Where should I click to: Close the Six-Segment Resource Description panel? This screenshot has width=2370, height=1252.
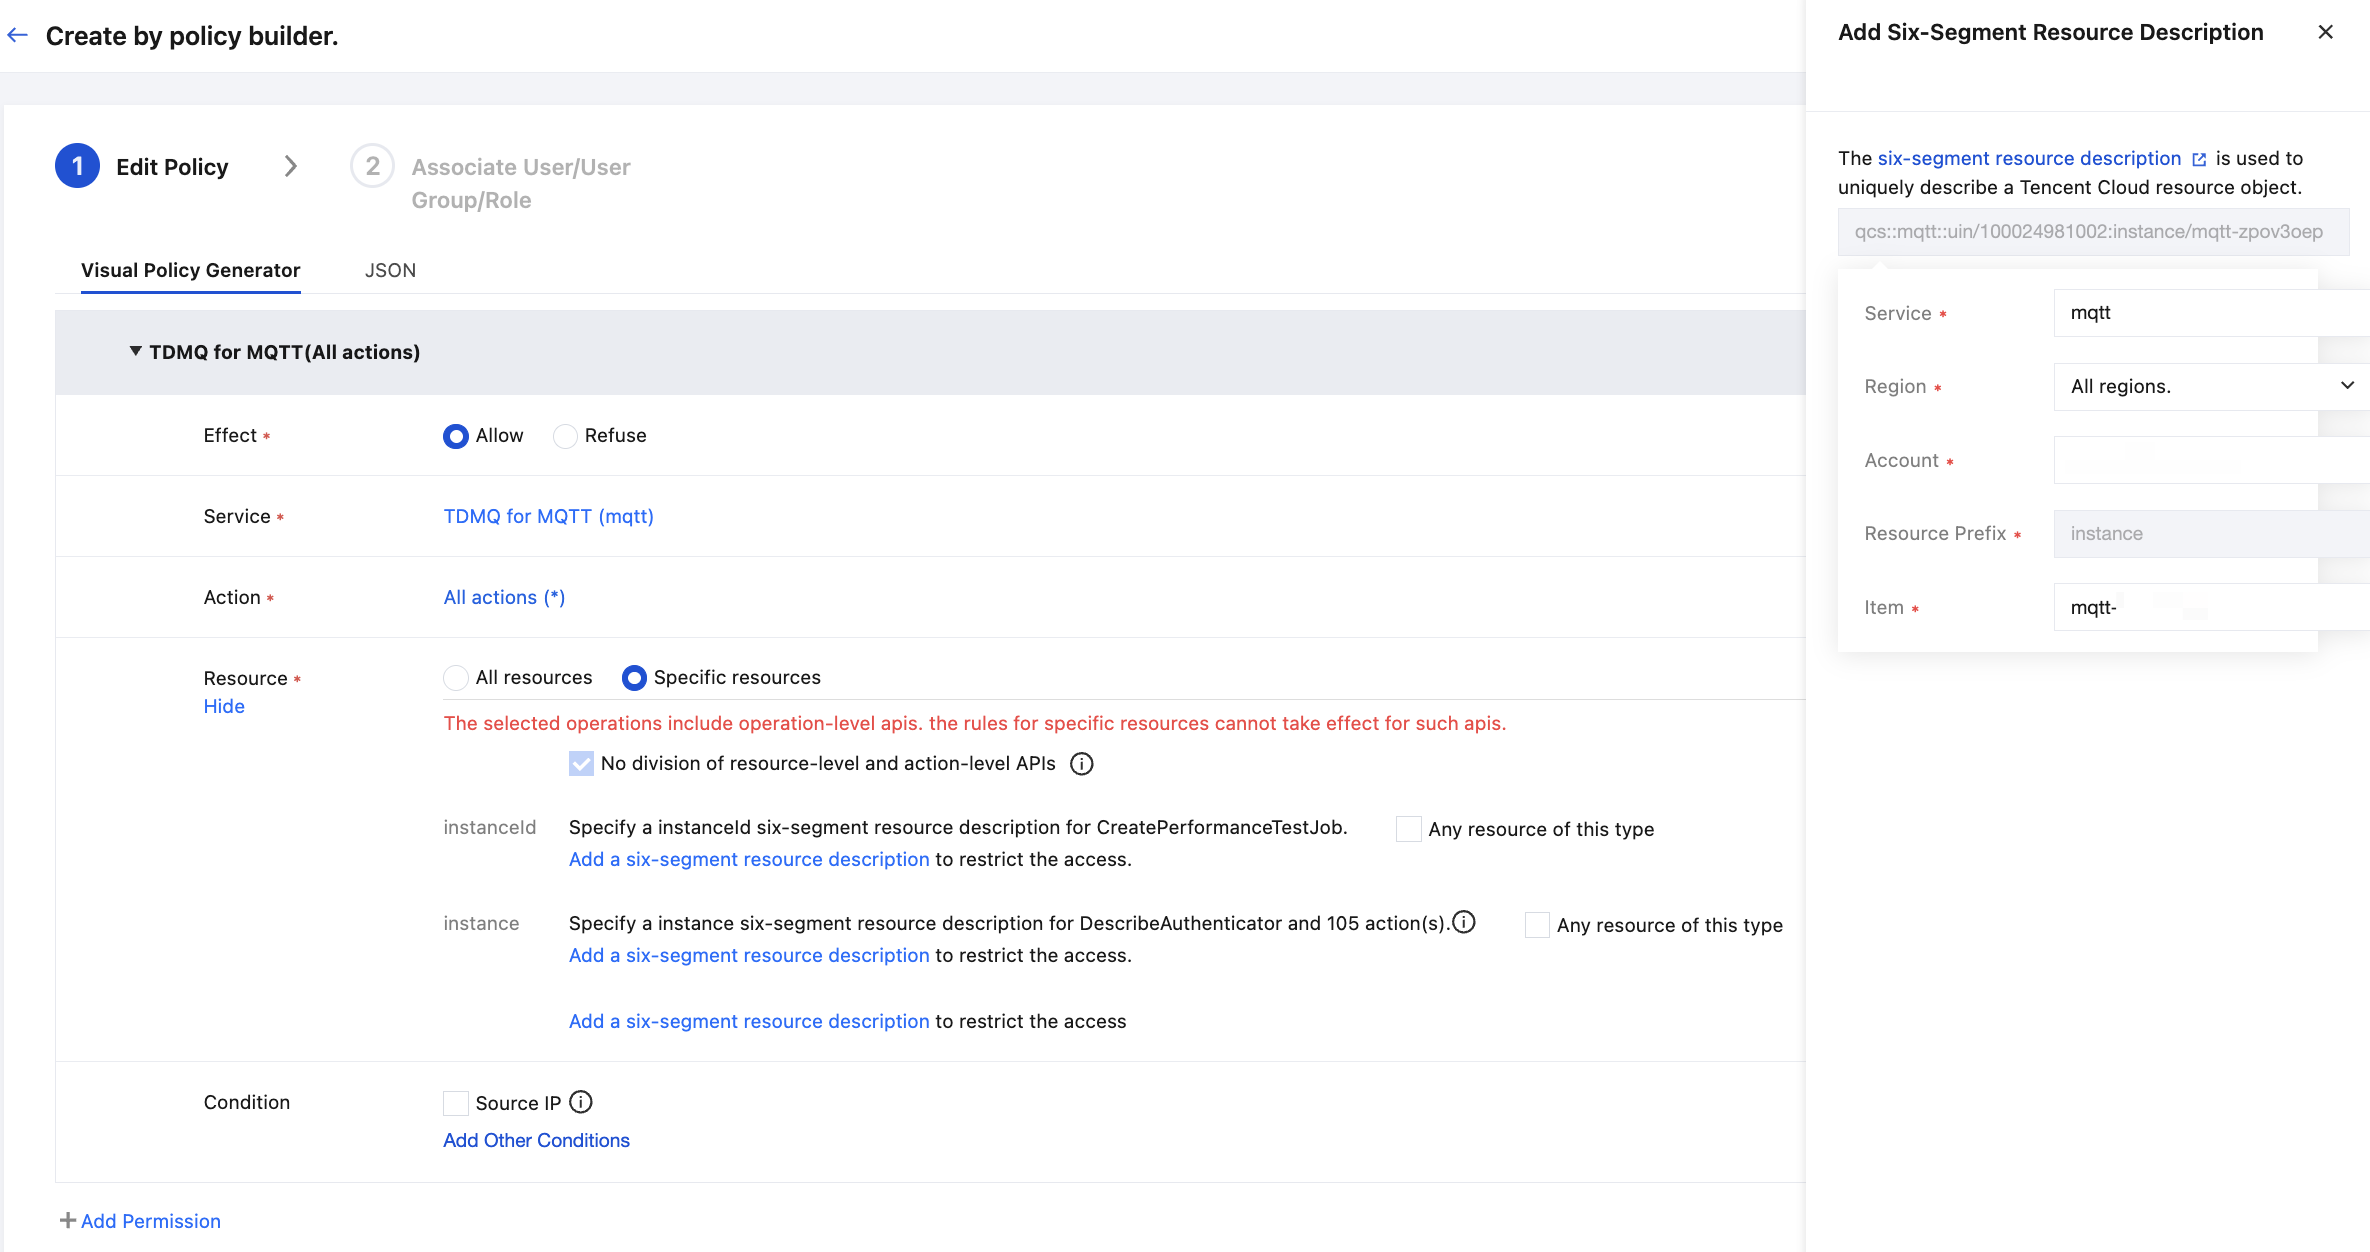(2325, 32)
